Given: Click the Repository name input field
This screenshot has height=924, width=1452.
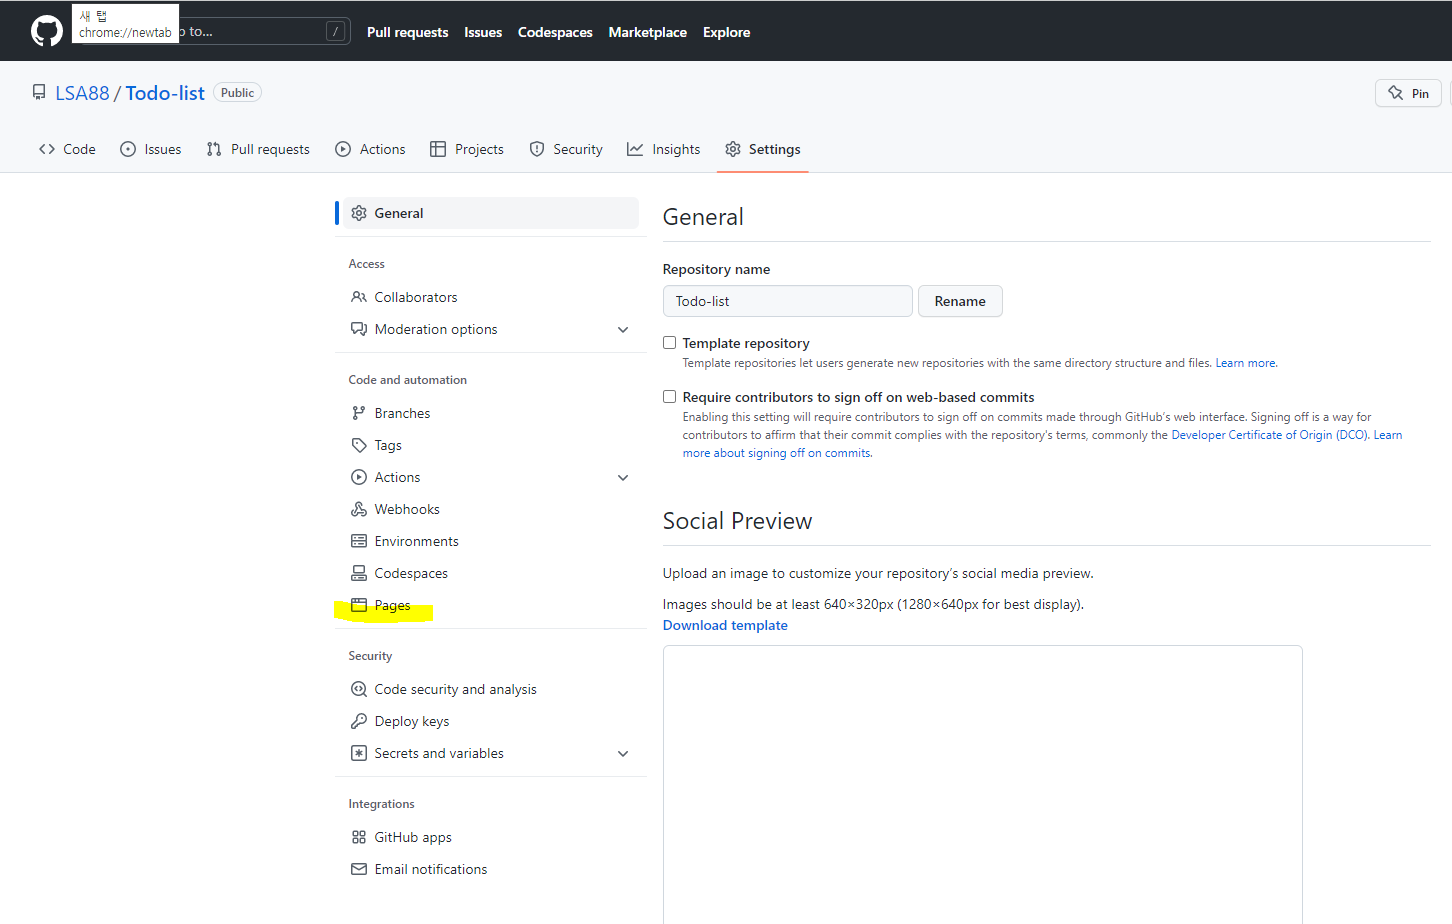Looking at the screenshot, I should click(787, 301).
